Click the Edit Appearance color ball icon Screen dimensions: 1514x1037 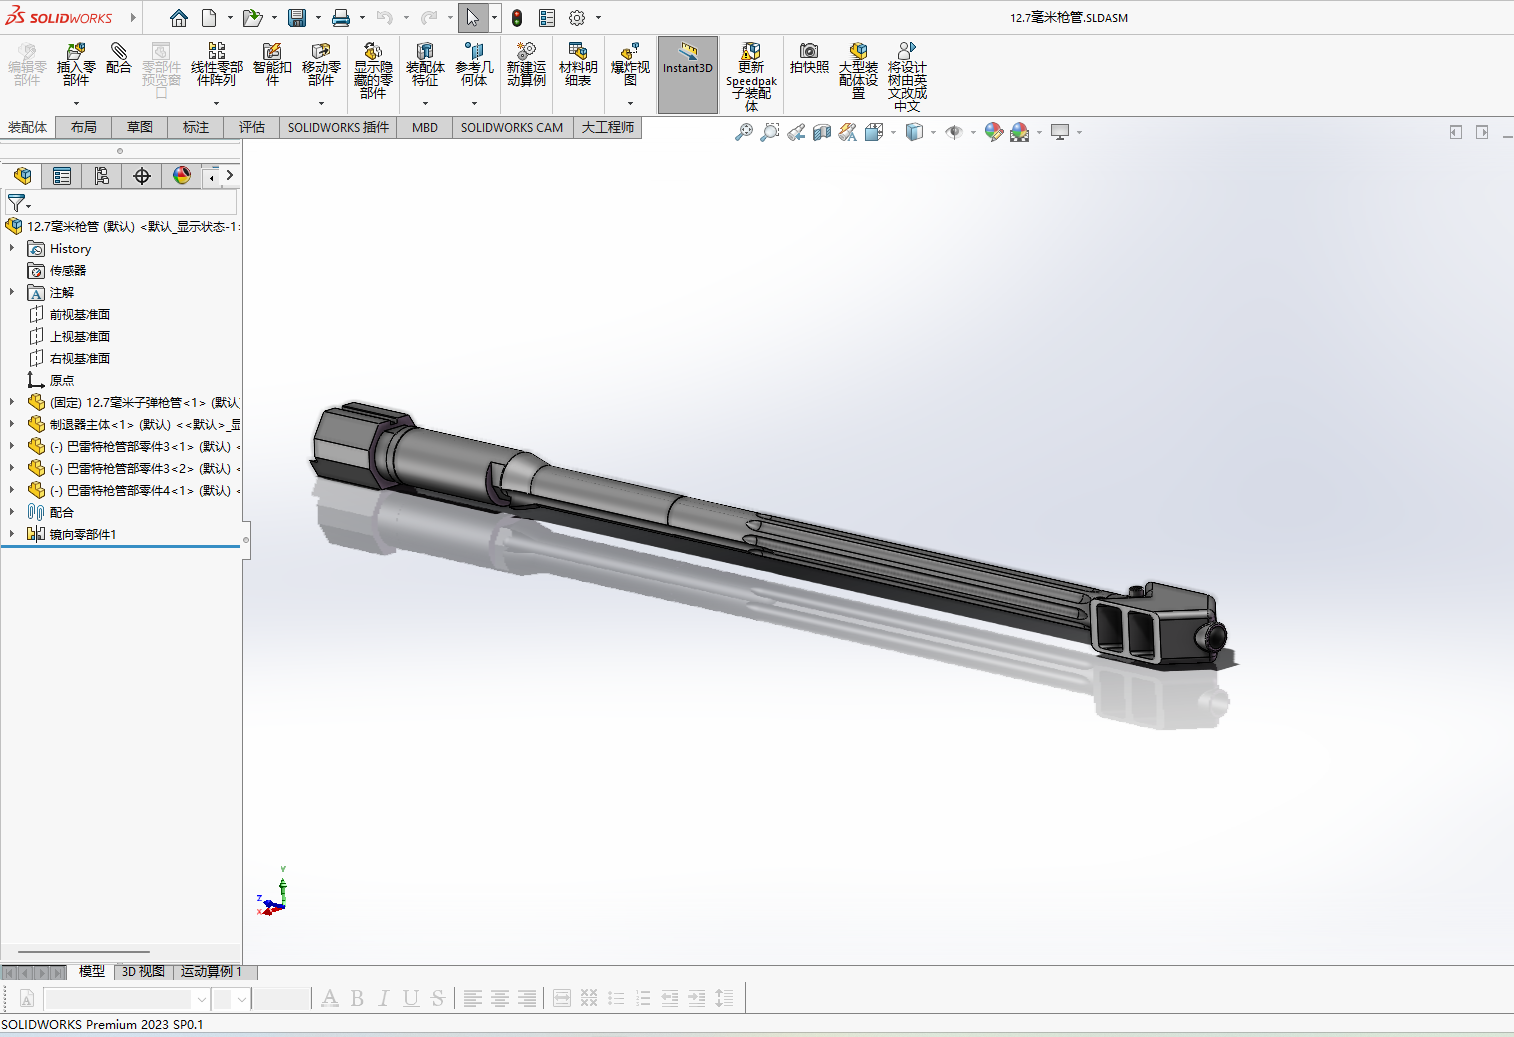(x=993, y=132)
